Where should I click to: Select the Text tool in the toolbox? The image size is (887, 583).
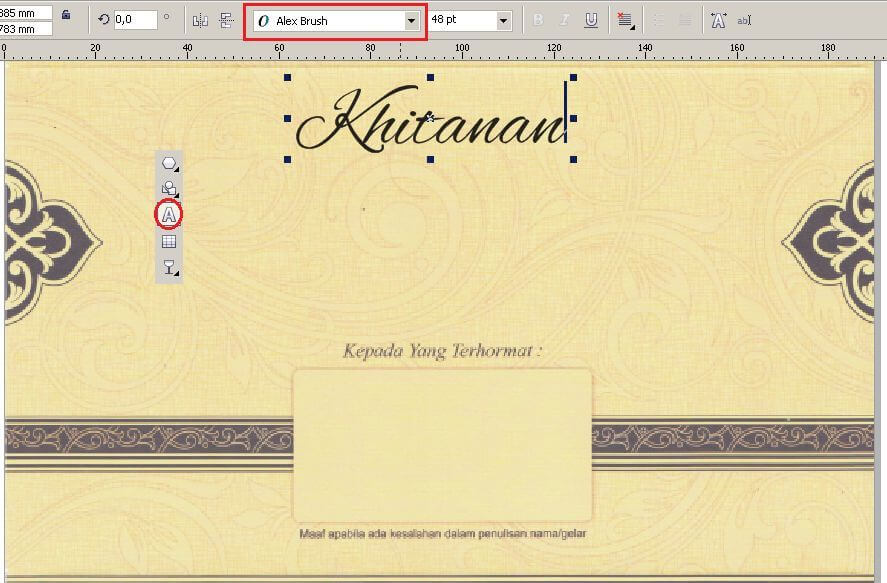169,215
